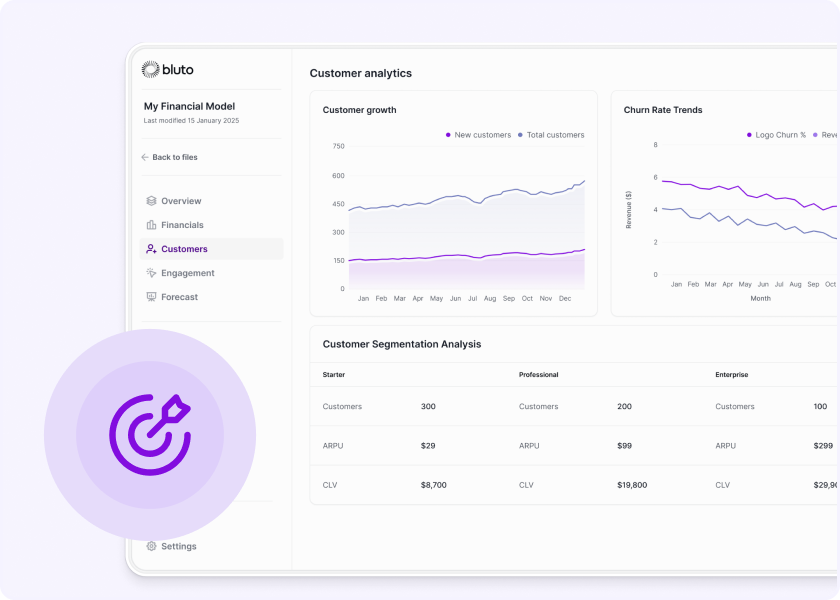Click the Customers person icon
The image size is (840, 600).
pyautogui.click(x=151, y=249)
